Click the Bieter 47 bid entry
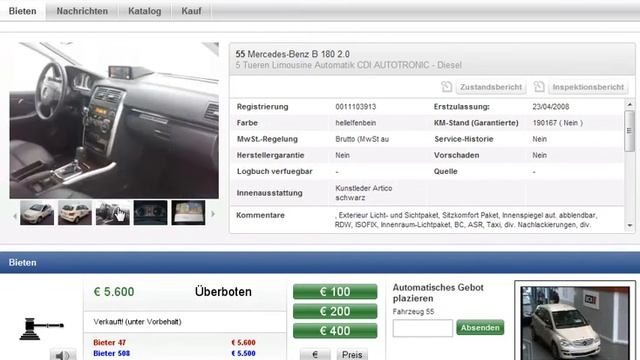This screenshot has height=360, width=640. pos(109,342)
